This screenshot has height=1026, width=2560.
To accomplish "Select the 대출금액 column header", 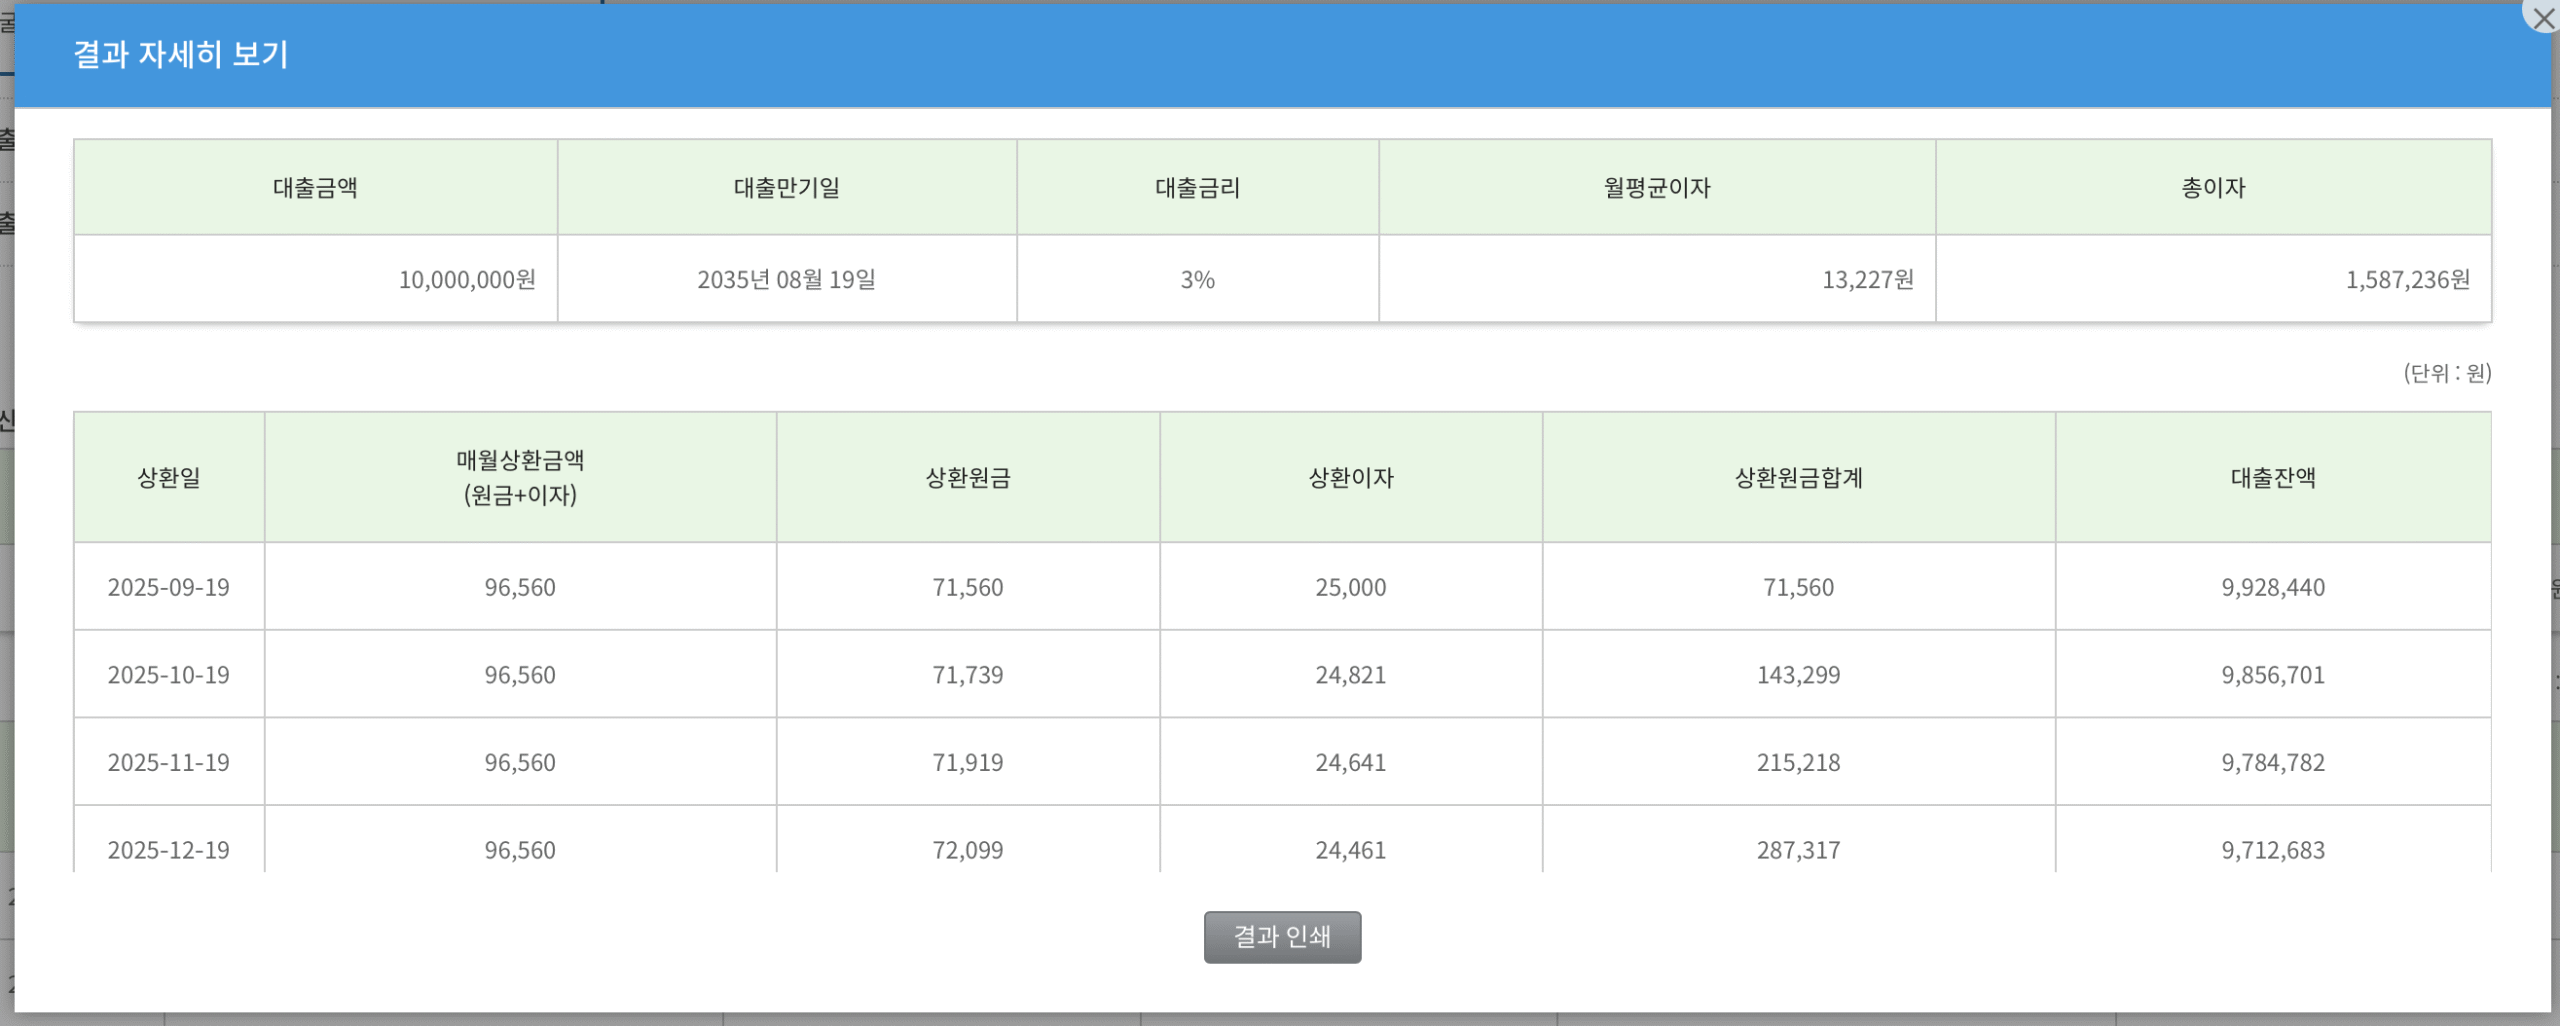I will pos(315,188).
